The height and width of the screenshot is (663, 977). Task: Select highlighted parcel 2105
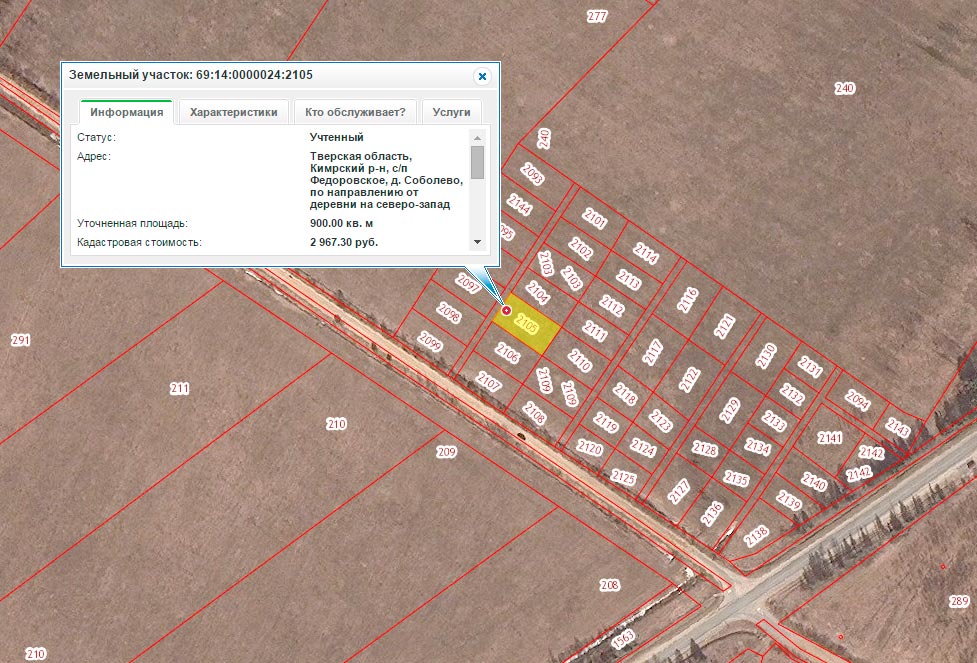pyautogui.click(x=527, y=325)
